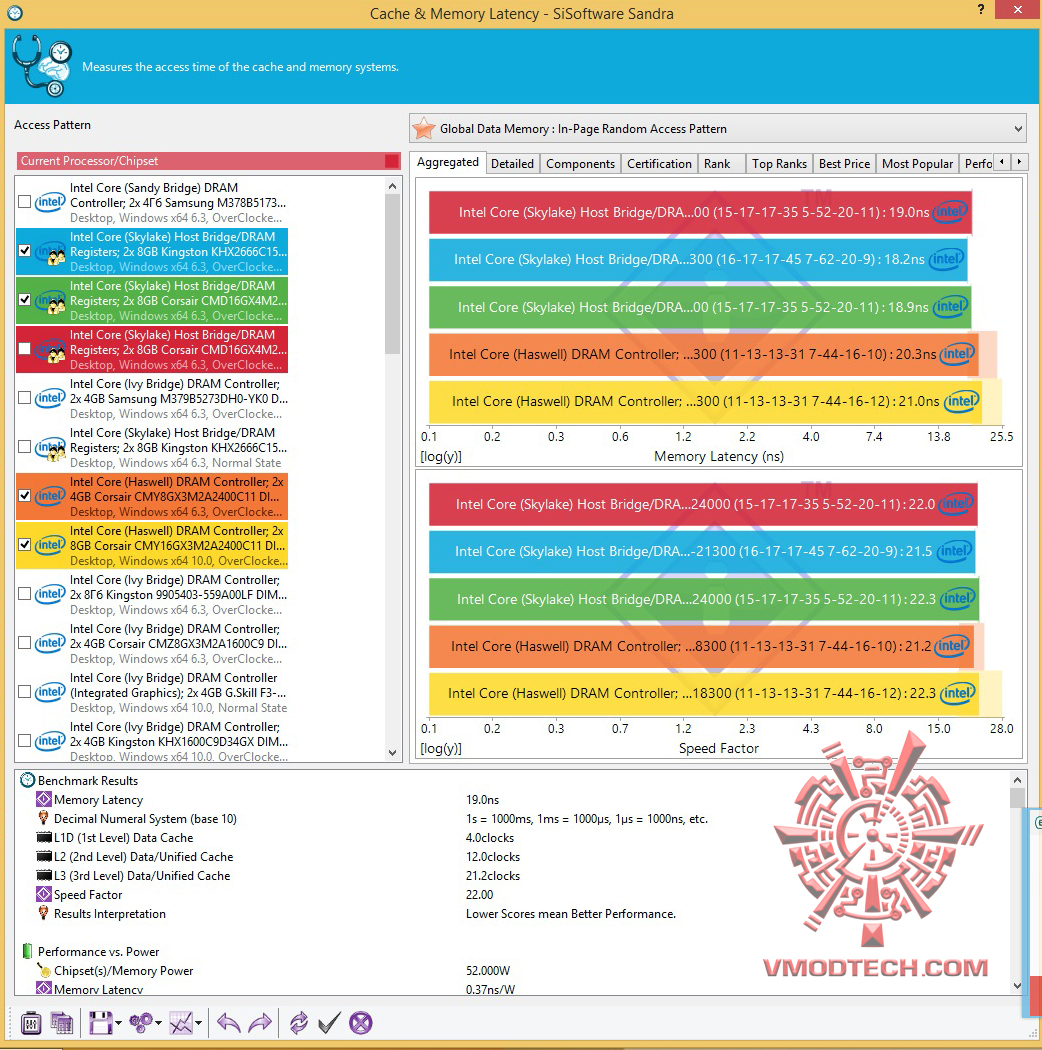The image size is (1042, 1050).
Task: Click the Memory Latency 19.0ns value
Action: pyautogui.click(x=482, y=800)
